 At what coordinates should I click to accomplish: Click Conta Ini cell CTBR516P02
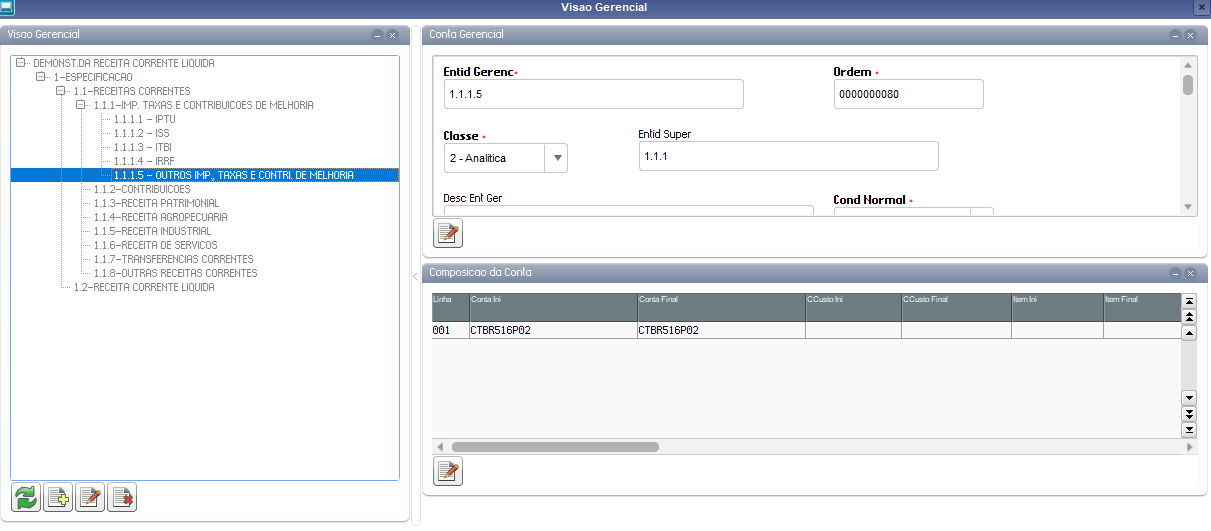click(x=552, y=330)
